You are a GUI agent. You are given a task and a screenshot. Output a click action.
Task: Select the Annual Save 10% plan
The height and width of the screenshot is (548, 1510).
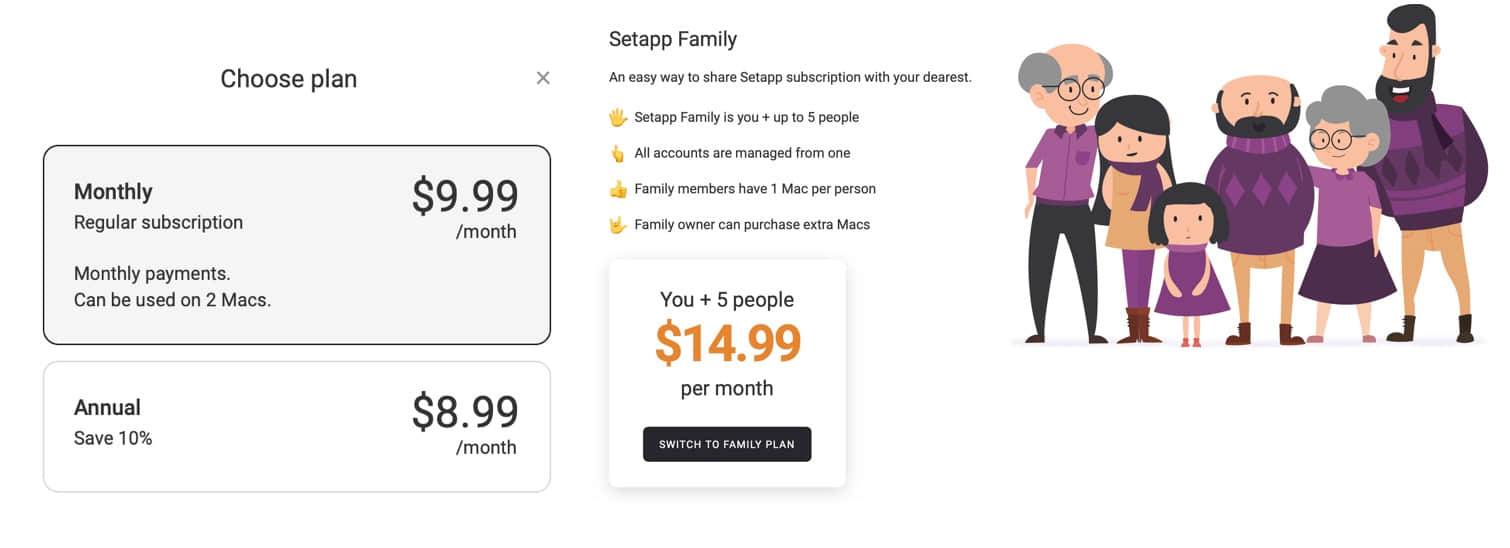tap(297, 427)
